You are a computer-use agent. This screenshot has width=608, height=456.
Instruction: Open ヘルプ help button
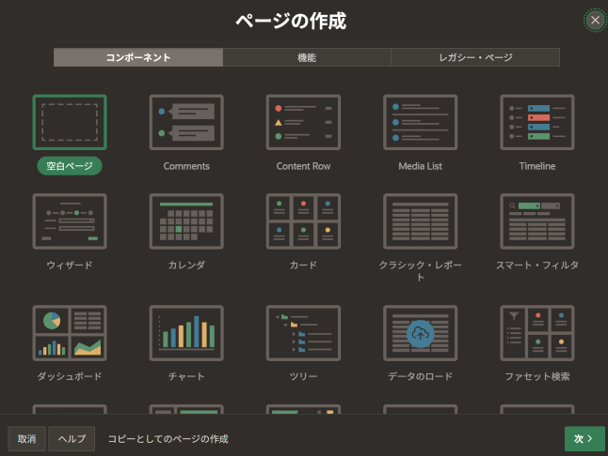pyautogui.click(x=72, y=439)
